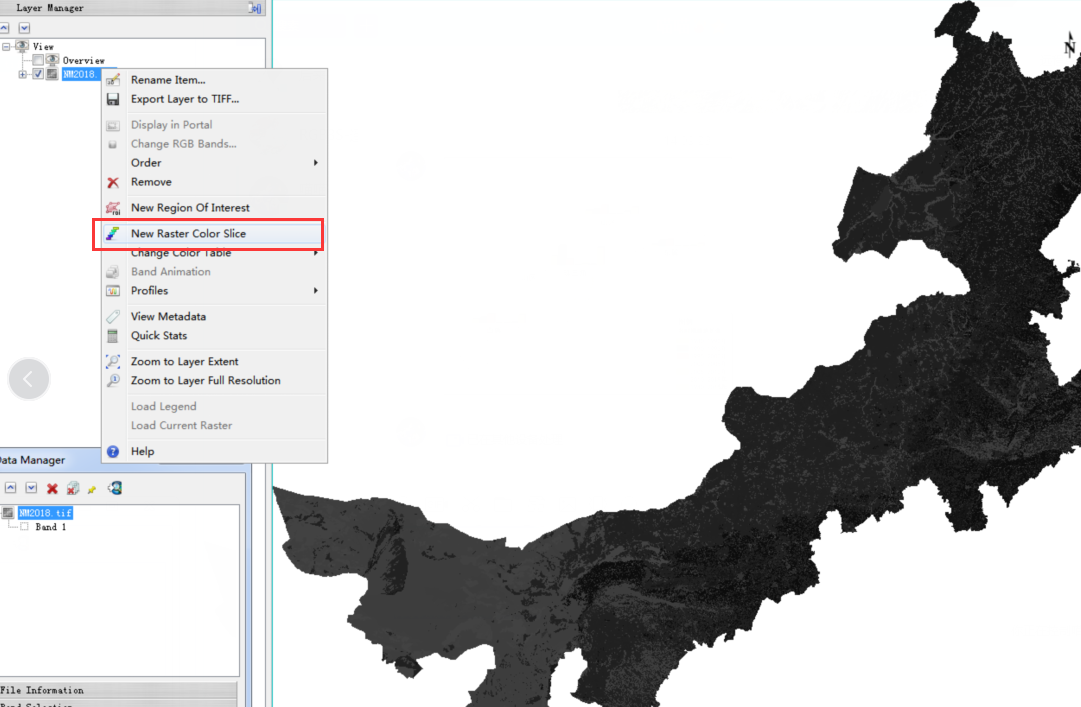Uncheck the NM2018 layer visibility checkbox

point(38,74)
